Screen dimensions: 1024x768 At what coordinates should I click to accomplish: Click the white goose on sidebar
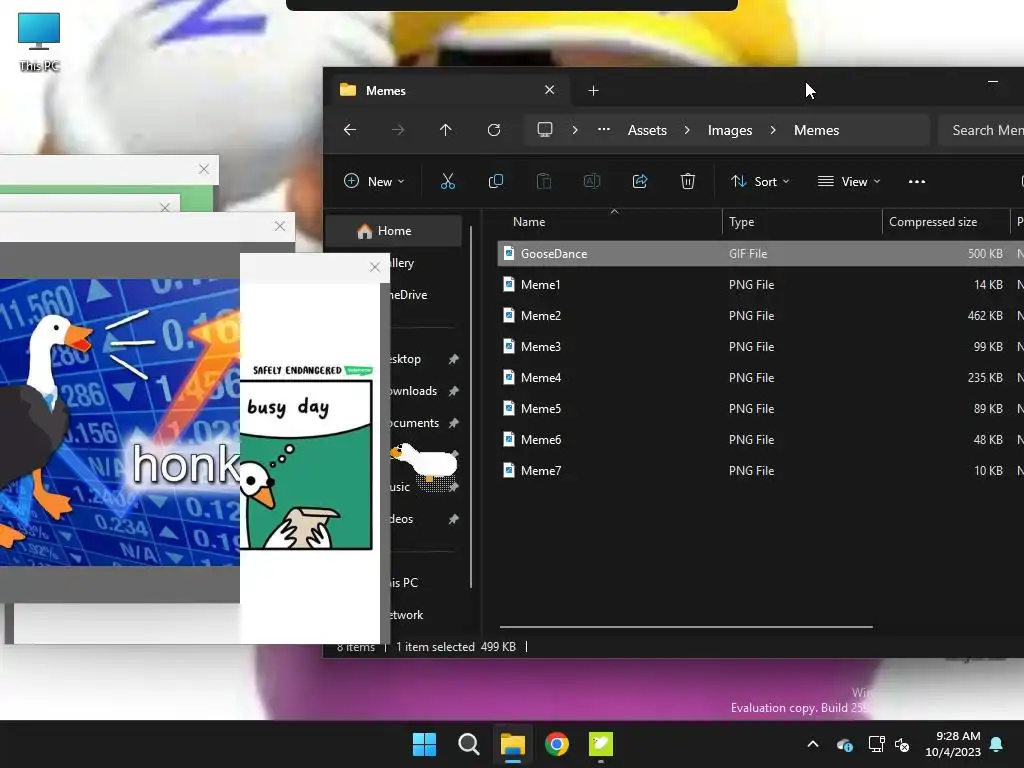pyautogui.click(x=424, y=462)
